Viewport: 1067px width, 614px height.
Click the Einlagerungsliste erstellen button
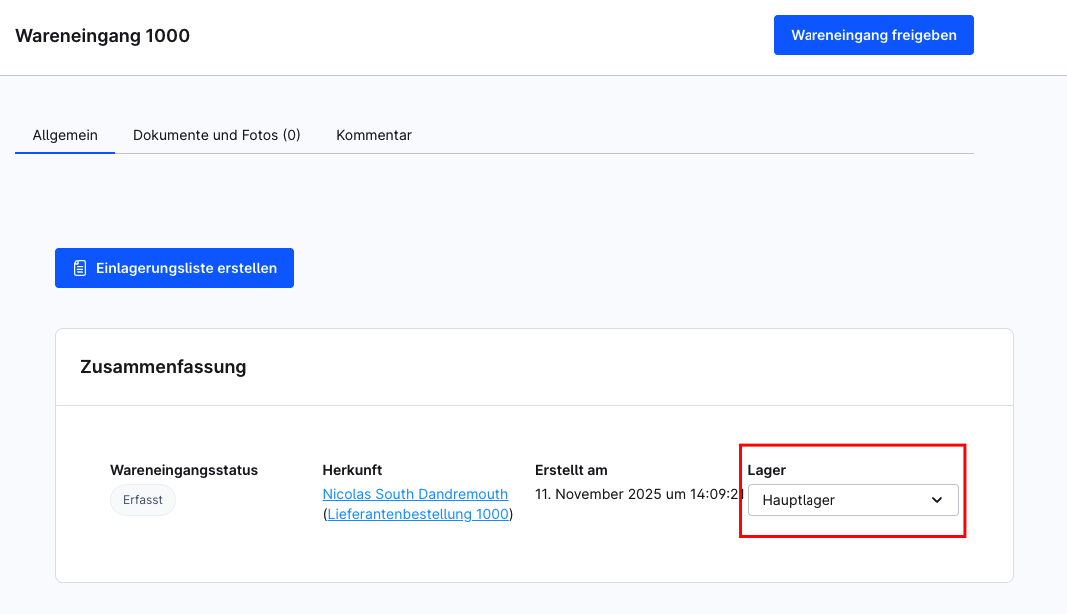click(x=174, y=268)
